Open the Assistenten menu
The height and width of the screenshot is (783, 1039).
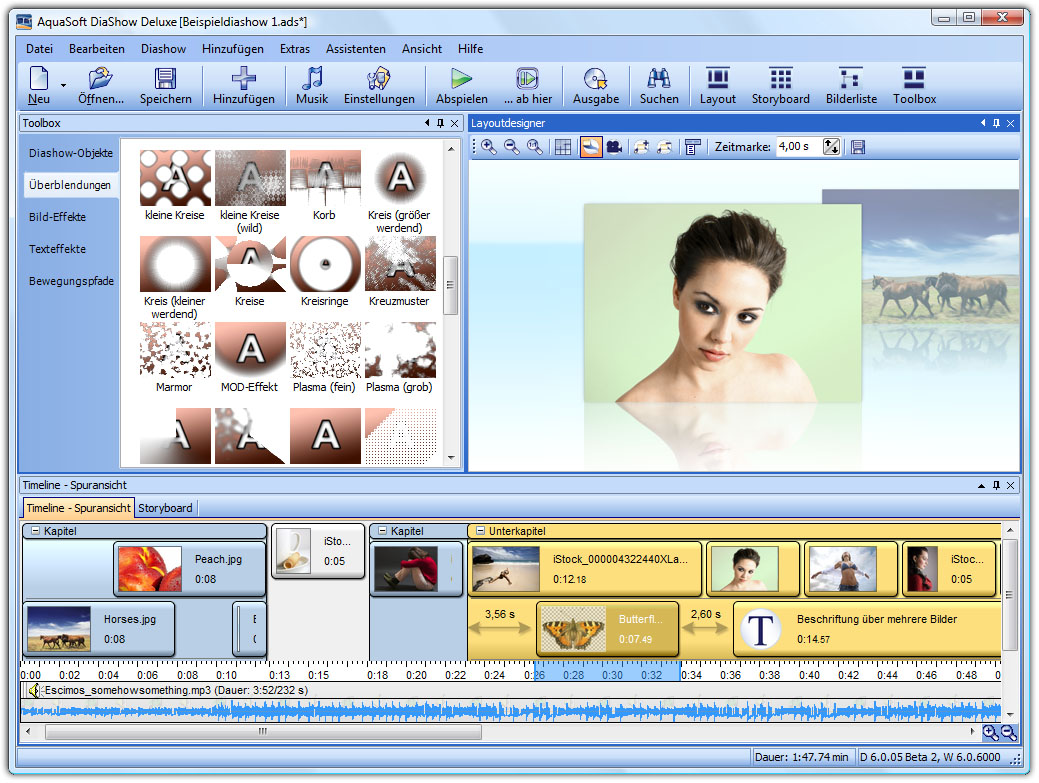coord(355,48)
